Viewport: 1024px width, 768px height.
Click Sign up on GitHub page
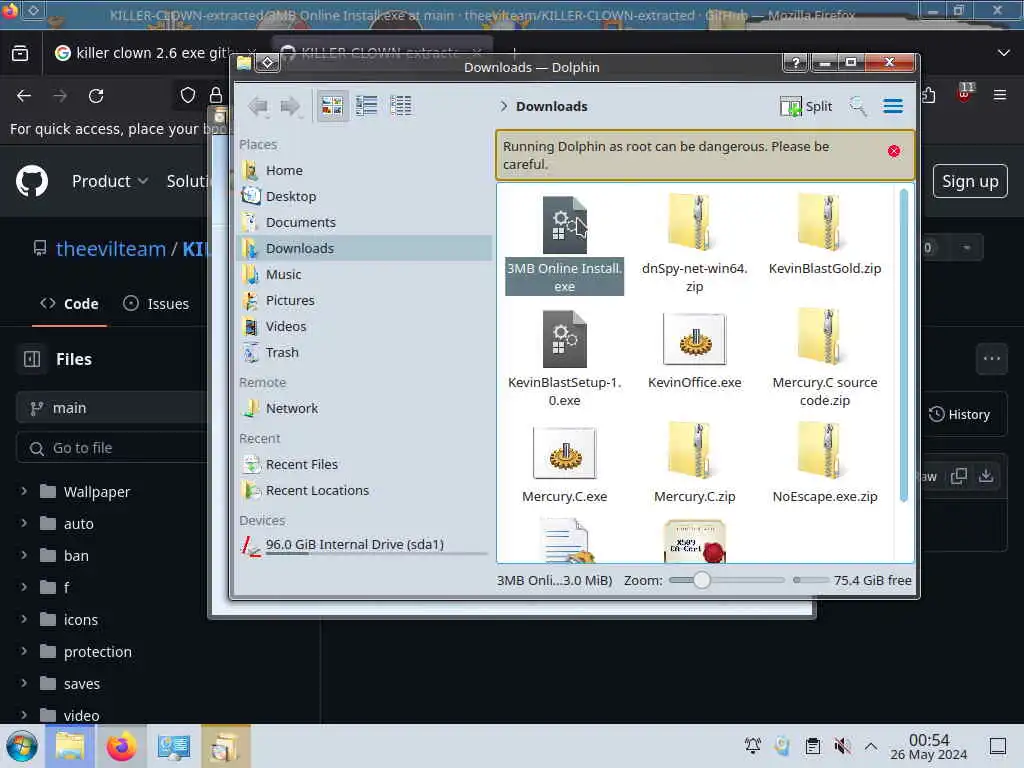point(970,182)
